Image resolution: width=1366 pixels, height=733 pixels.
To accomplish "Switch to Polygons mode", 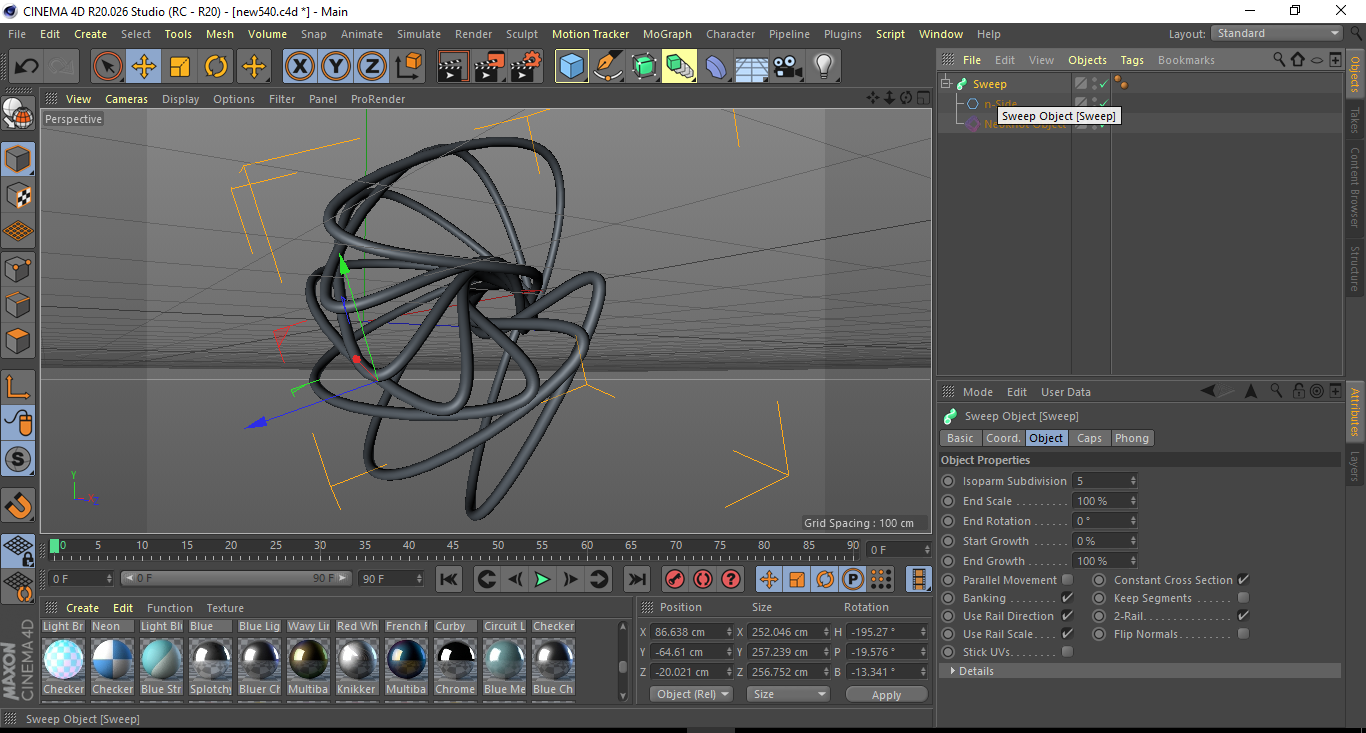I will click(18, 340).
